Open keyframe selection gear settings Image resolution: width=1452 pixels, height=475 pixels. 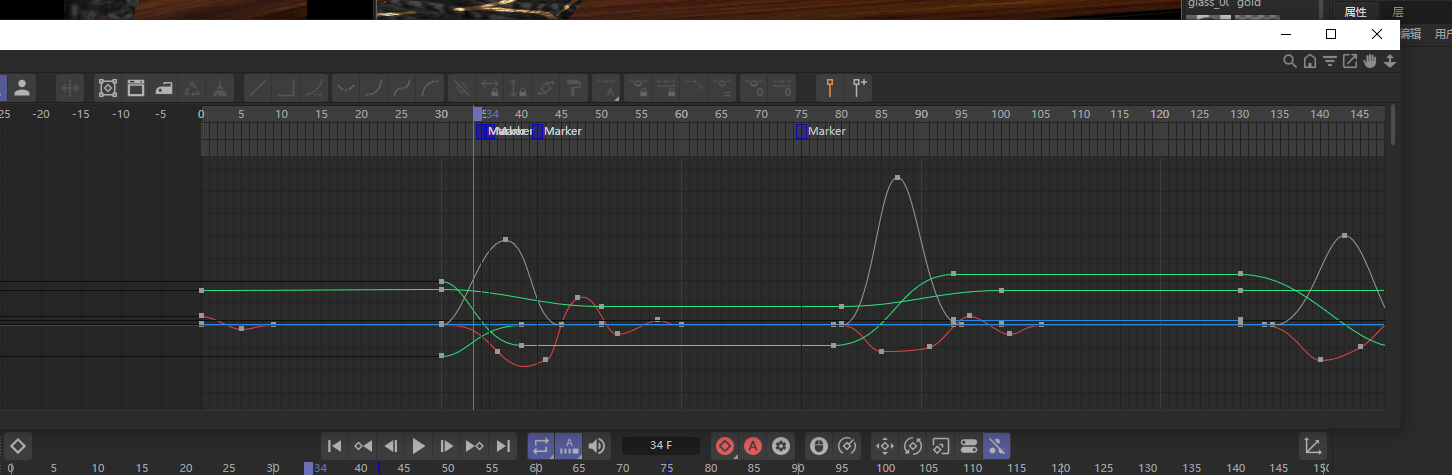781,446
